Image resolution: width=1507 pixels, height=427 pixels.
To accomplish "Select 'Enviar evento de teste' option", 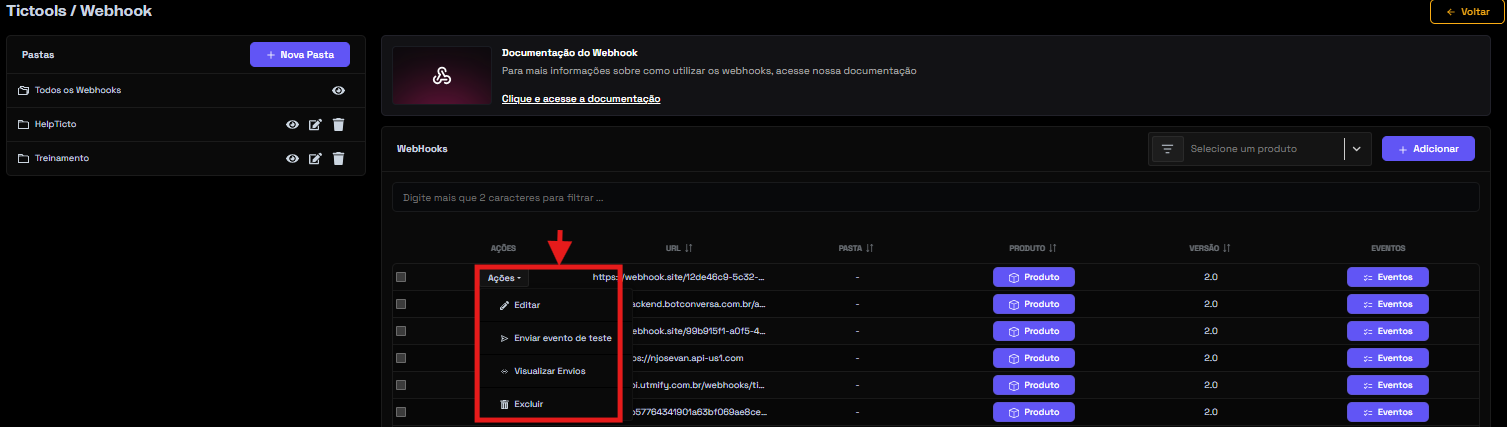I will click(x=561, y=339).
